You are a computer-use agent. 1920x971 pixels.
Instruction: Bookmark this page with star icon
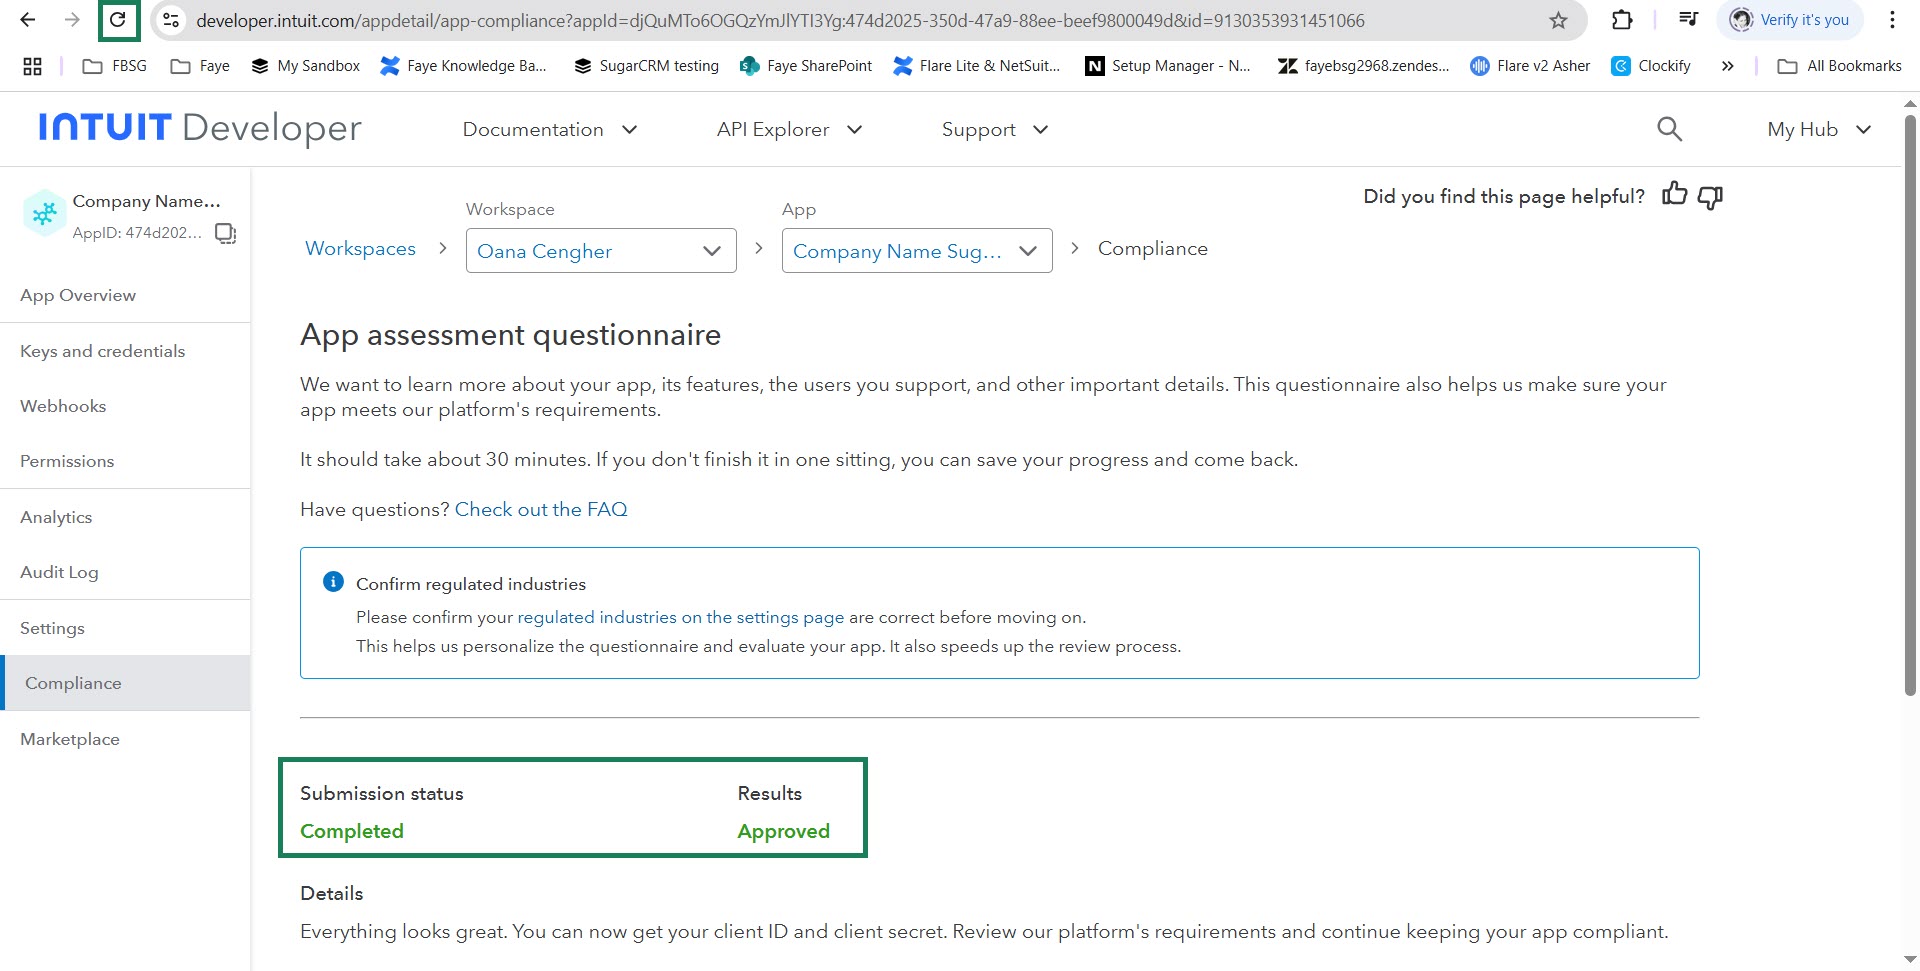coord(1558,20)
